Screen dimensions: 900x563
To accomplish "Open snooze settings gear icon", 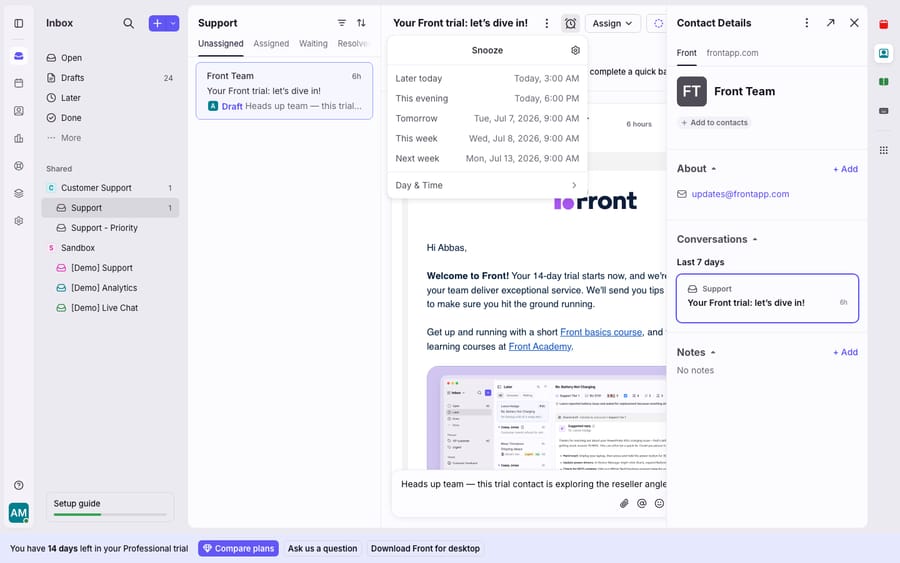I will click(x=575, y=51).
